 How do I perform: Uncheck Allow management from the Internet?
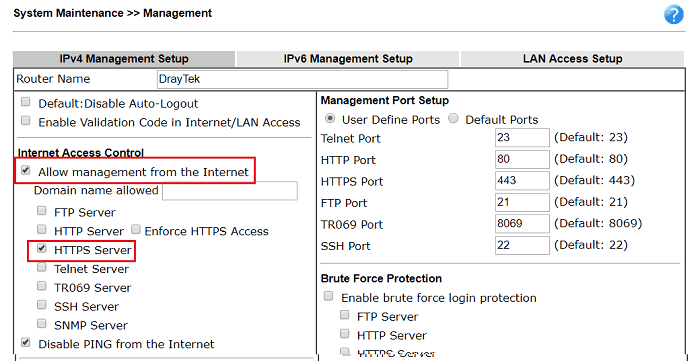pos(26,170)
